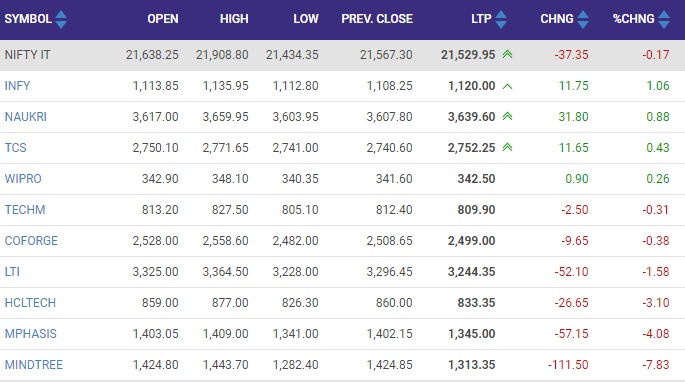Sort table by LTP column arrows
Viewport: 685px width, 382px height.
[501, 19]
